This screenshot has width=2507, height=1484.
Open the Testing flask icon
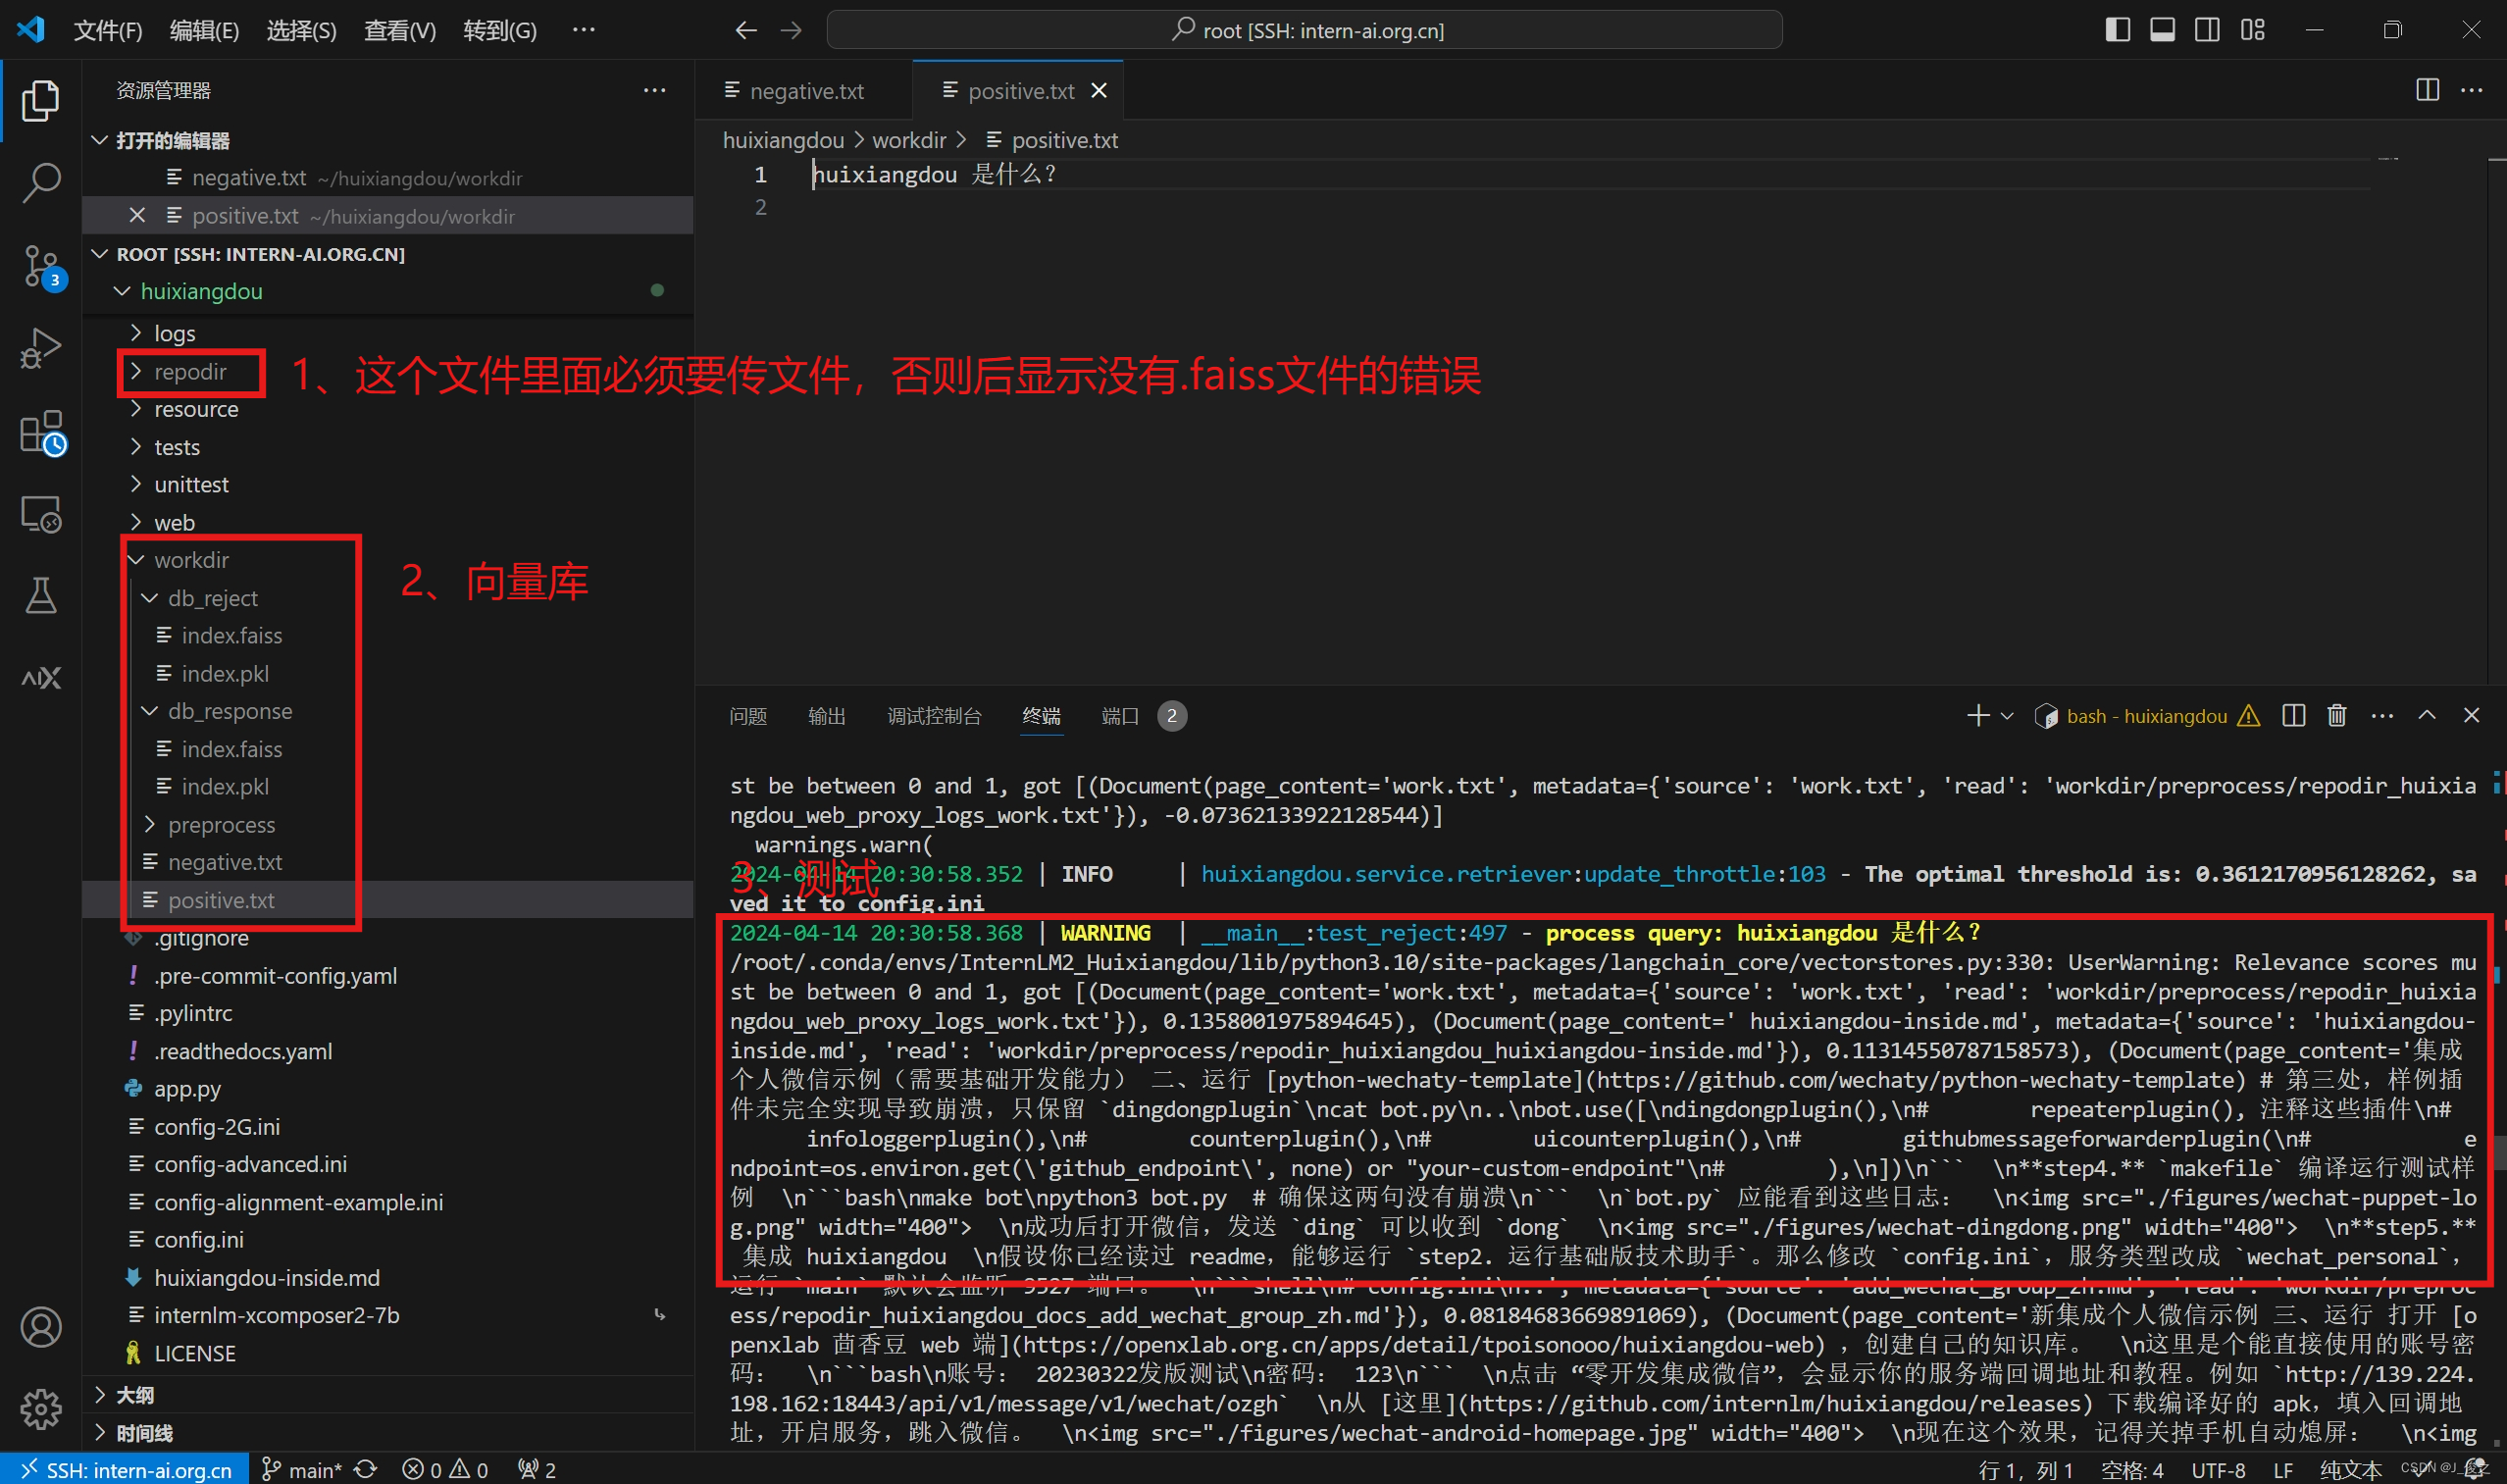40,596
